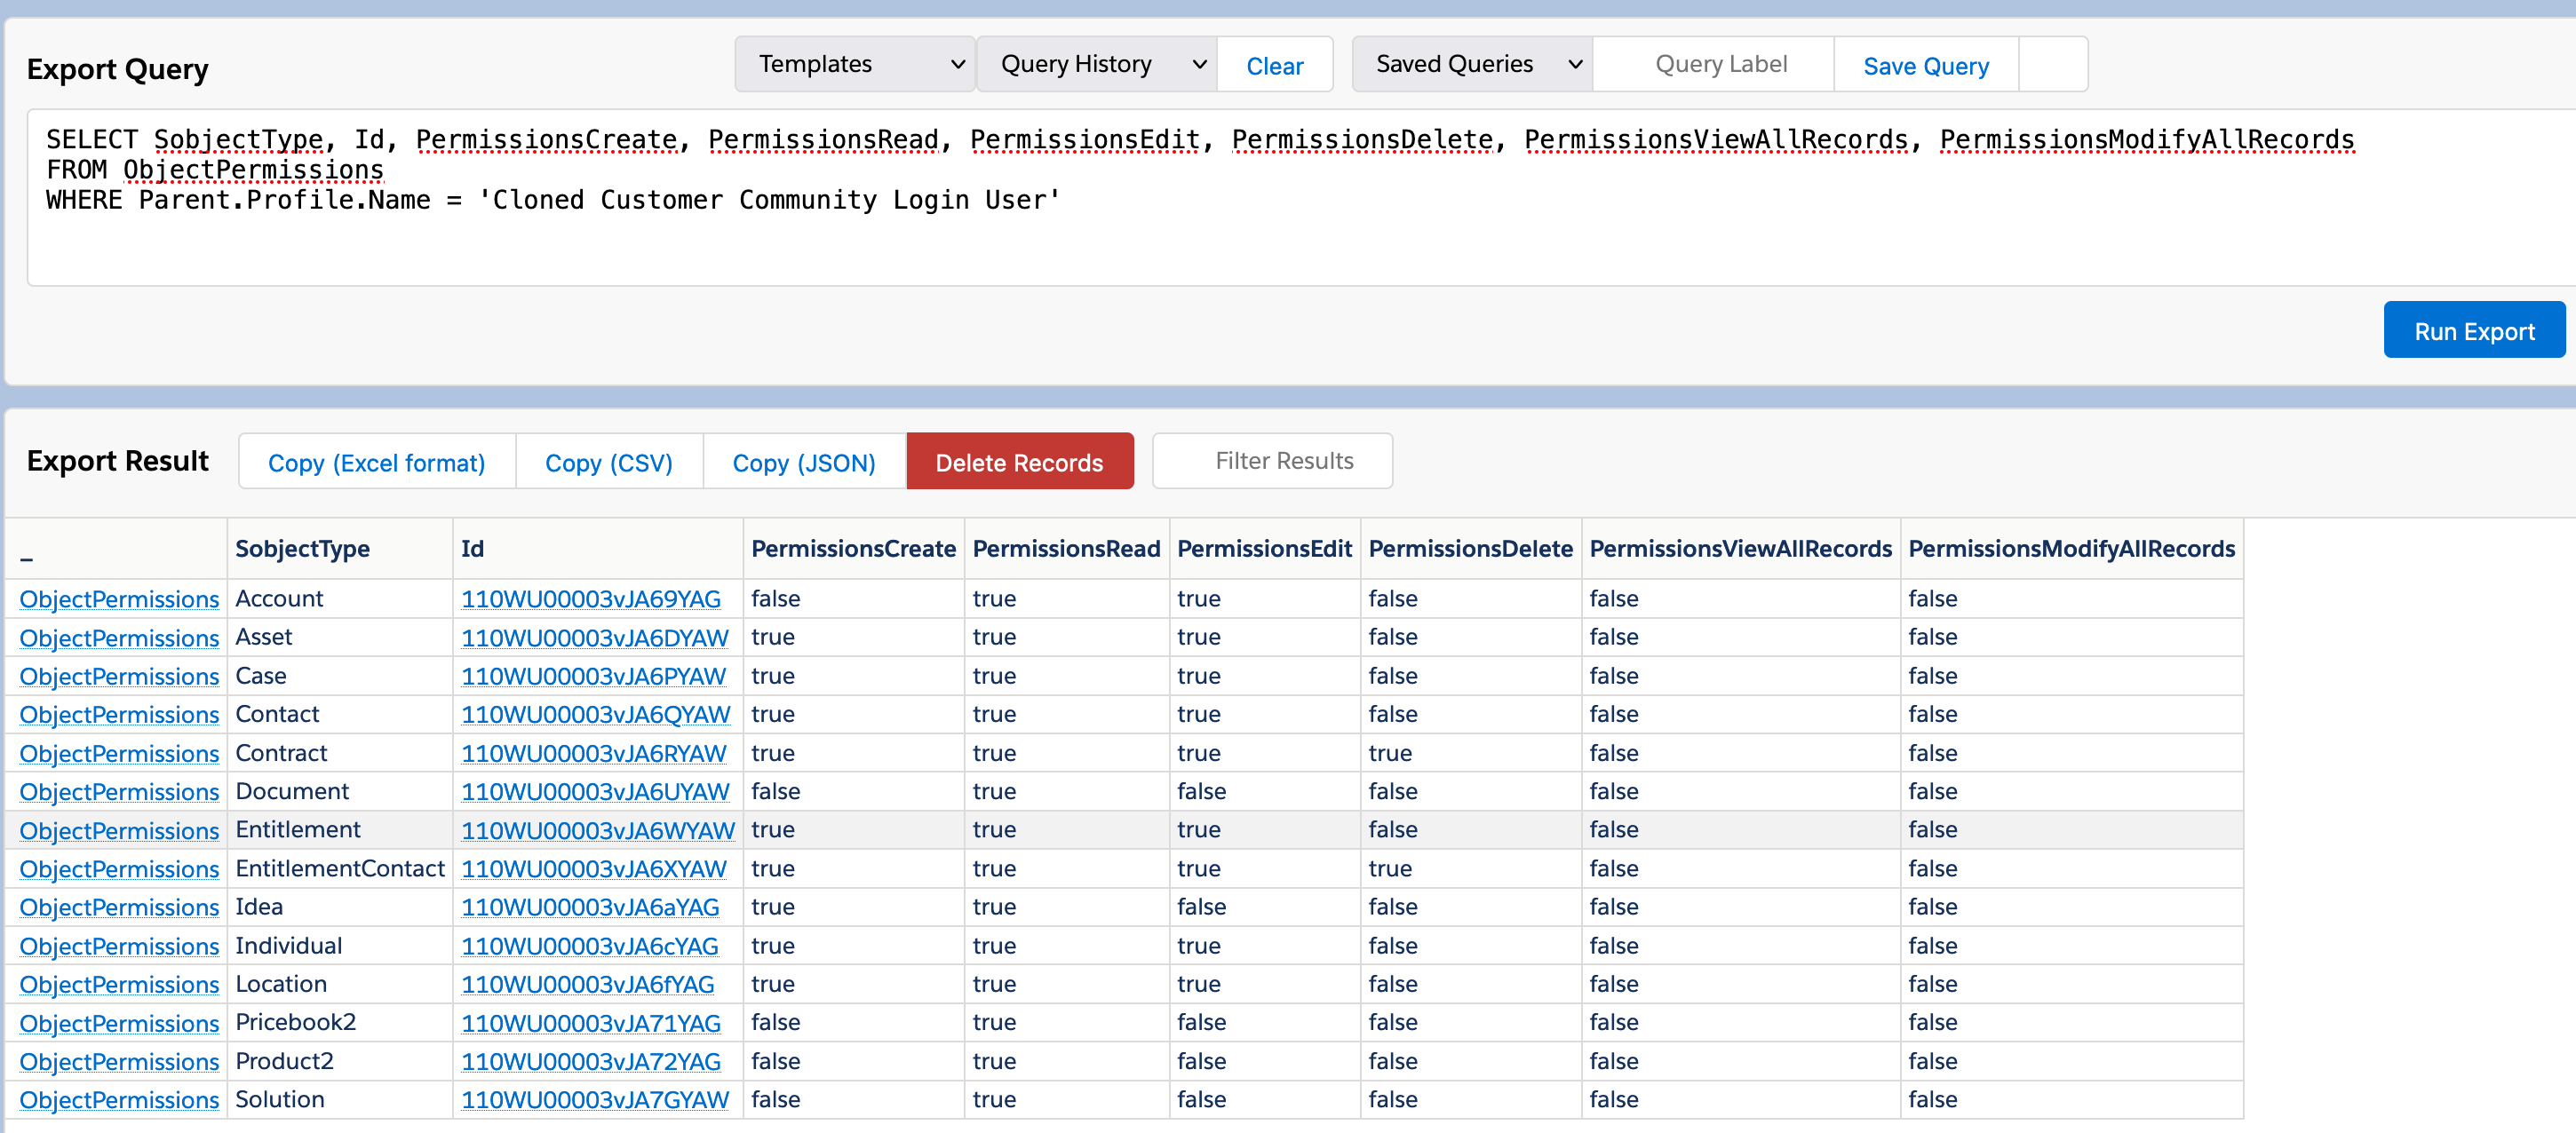The width and height of the screenshot is (2576, 1133).
Task: Click the SobjectType column header
Action: [302, 549]
